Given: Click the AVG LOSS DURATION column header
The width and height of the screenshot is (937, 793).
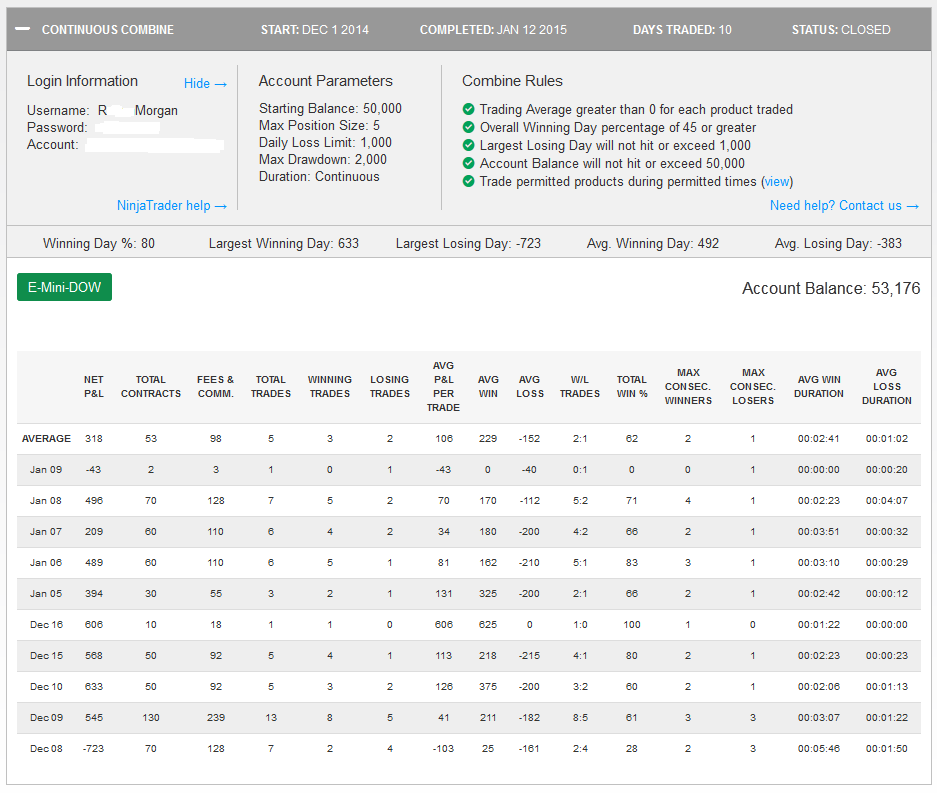Looking at the screenshot, I should click(887, 387).
